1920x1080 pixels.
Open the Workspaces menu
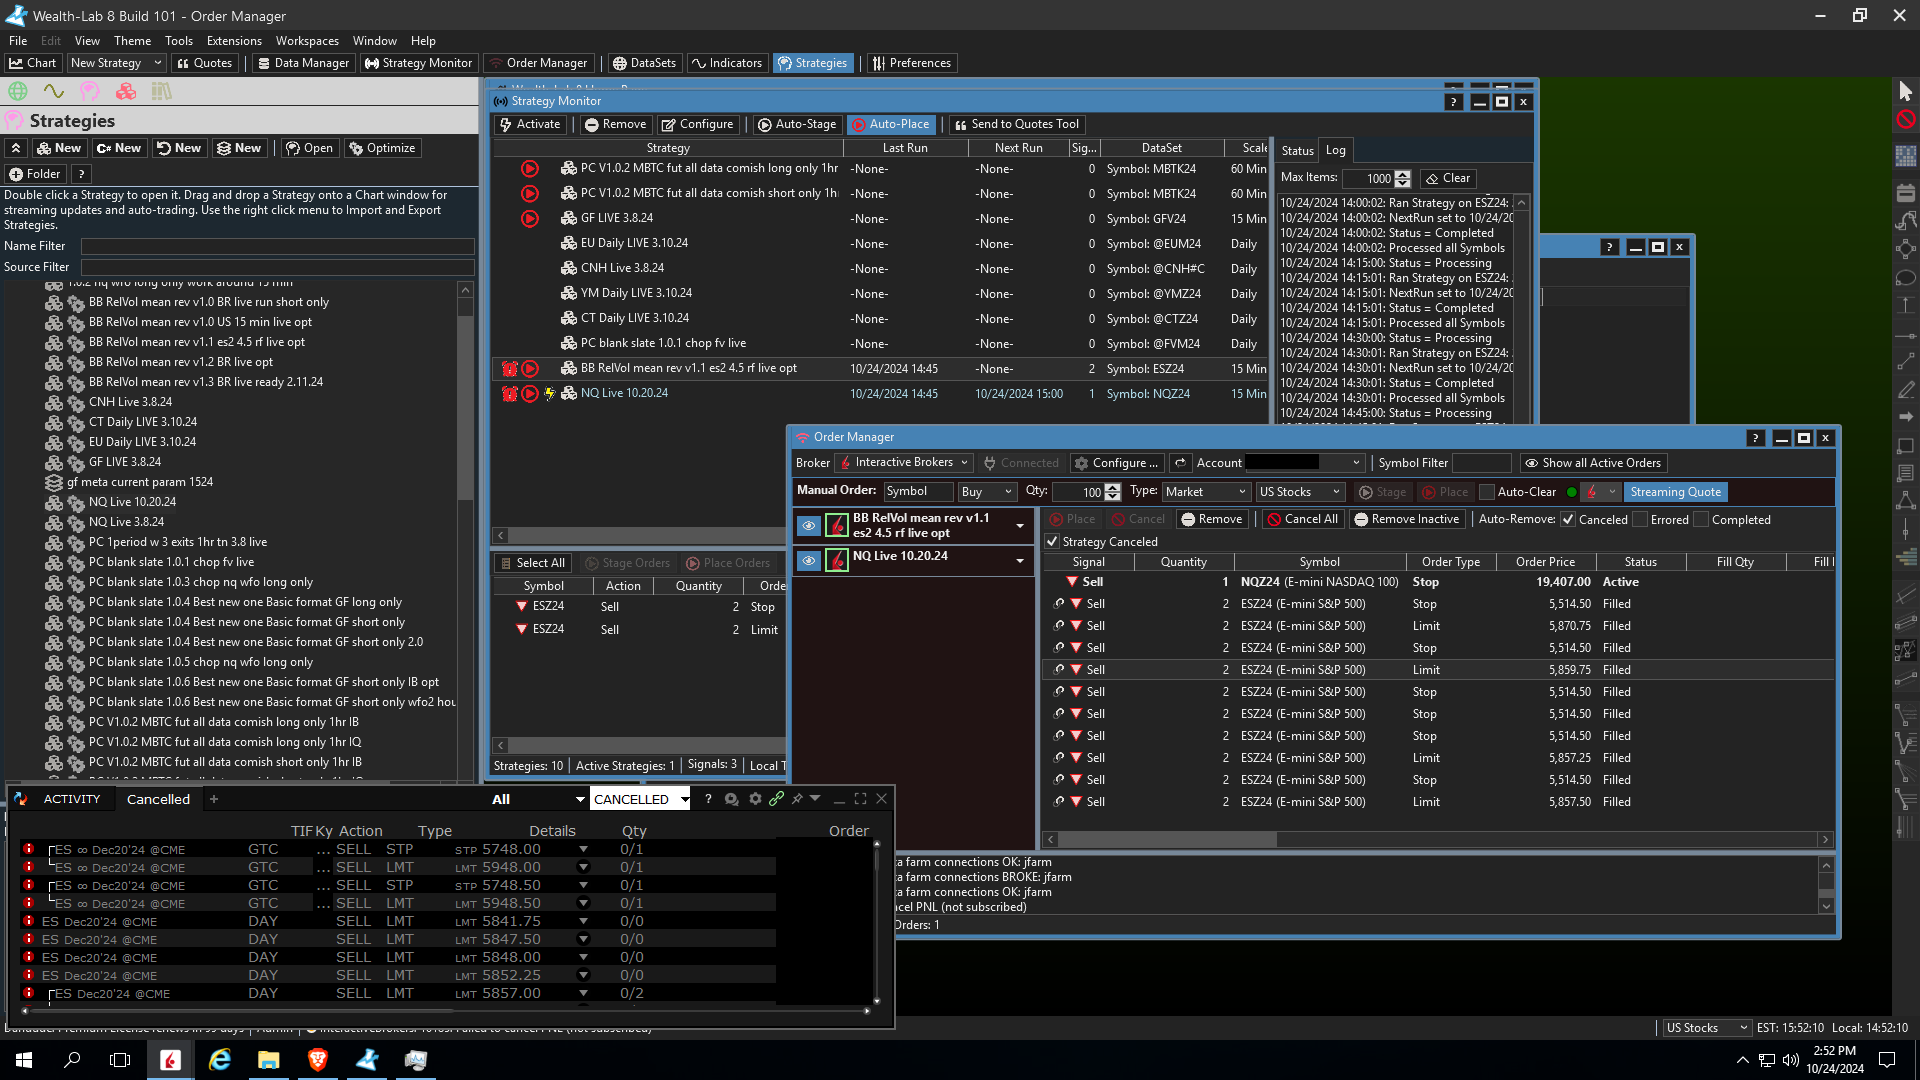pyautogui.click(x=307, y=41)
